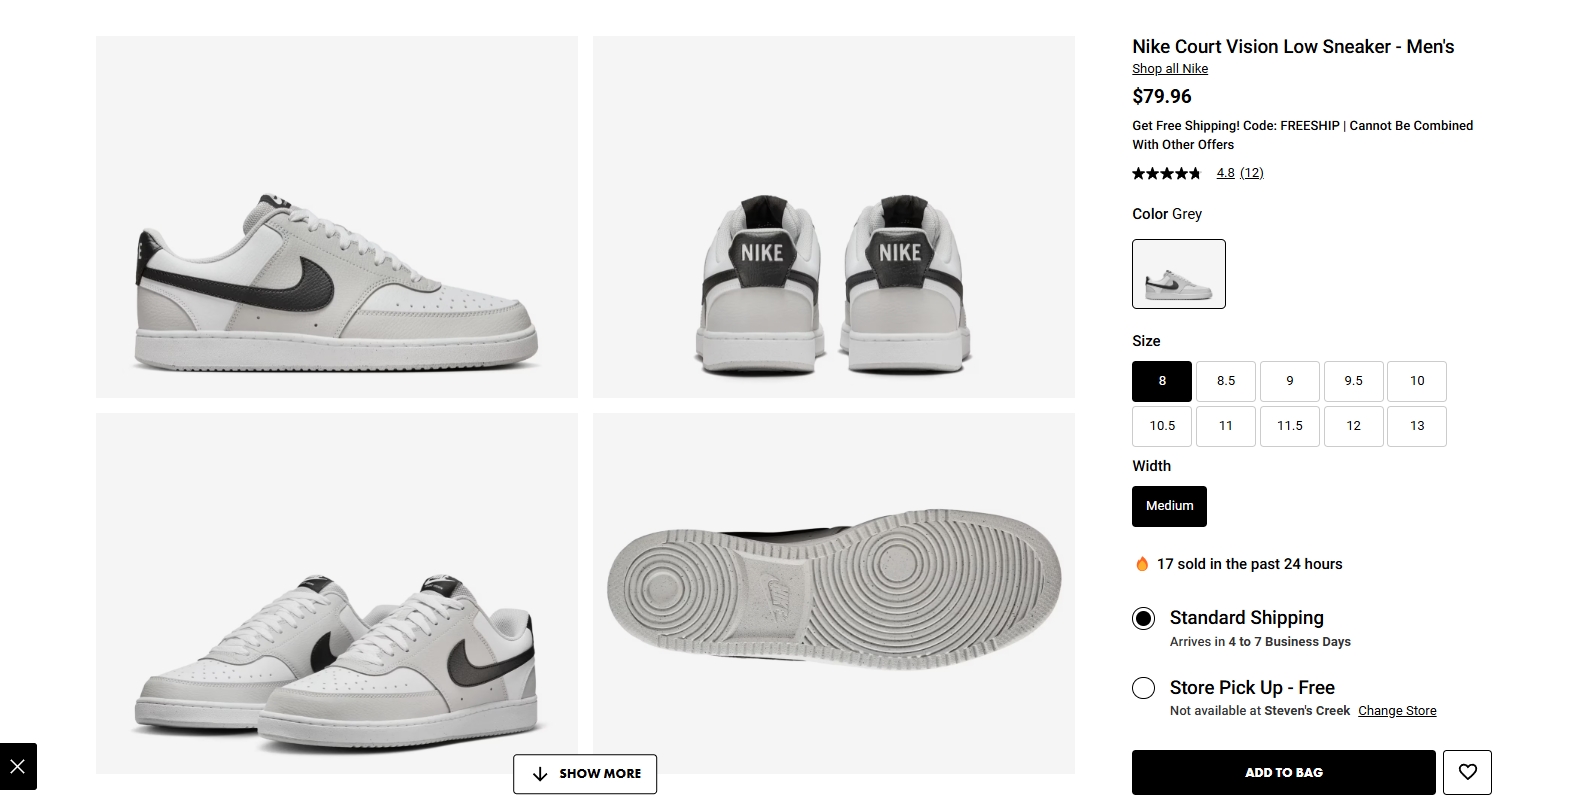This screenshot has width=1595, height=804.
Task: Select the Standard Shipping radio button
Action: pyautogui.click(x=1143, y=618)
